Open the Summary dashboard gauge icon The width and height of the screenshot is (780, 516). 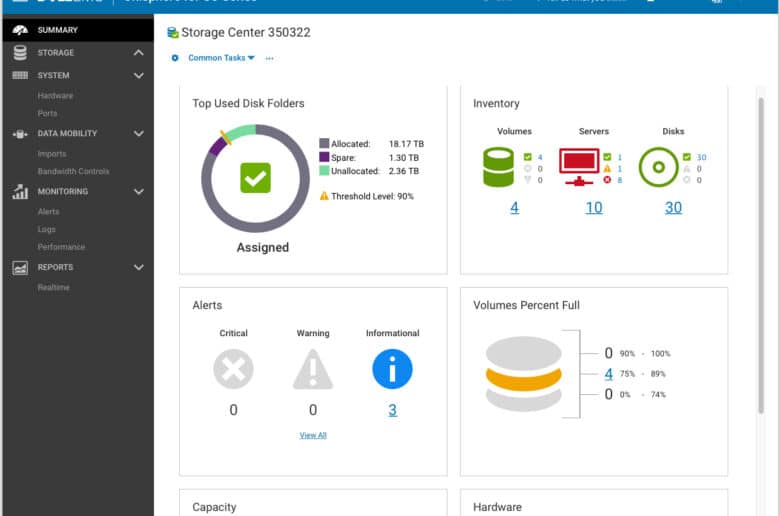tap(20, 30)
